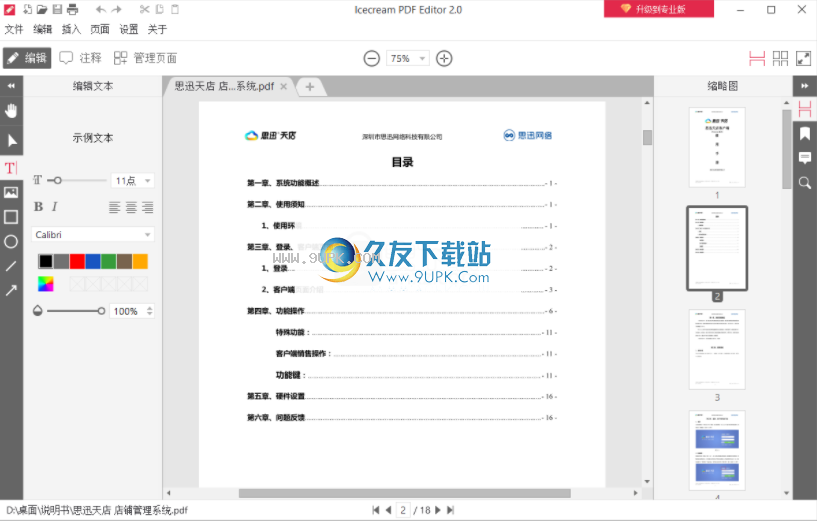The height and width of the screenshot is (521, 817).
Task: Open page 3 thumbnail
Action: (717, 350)
